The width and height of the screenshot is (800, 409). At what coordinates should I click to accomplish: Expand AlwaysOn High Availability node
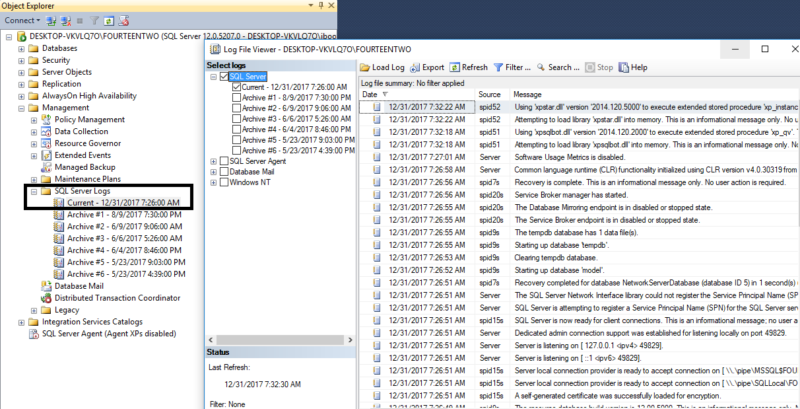point(21,96)
